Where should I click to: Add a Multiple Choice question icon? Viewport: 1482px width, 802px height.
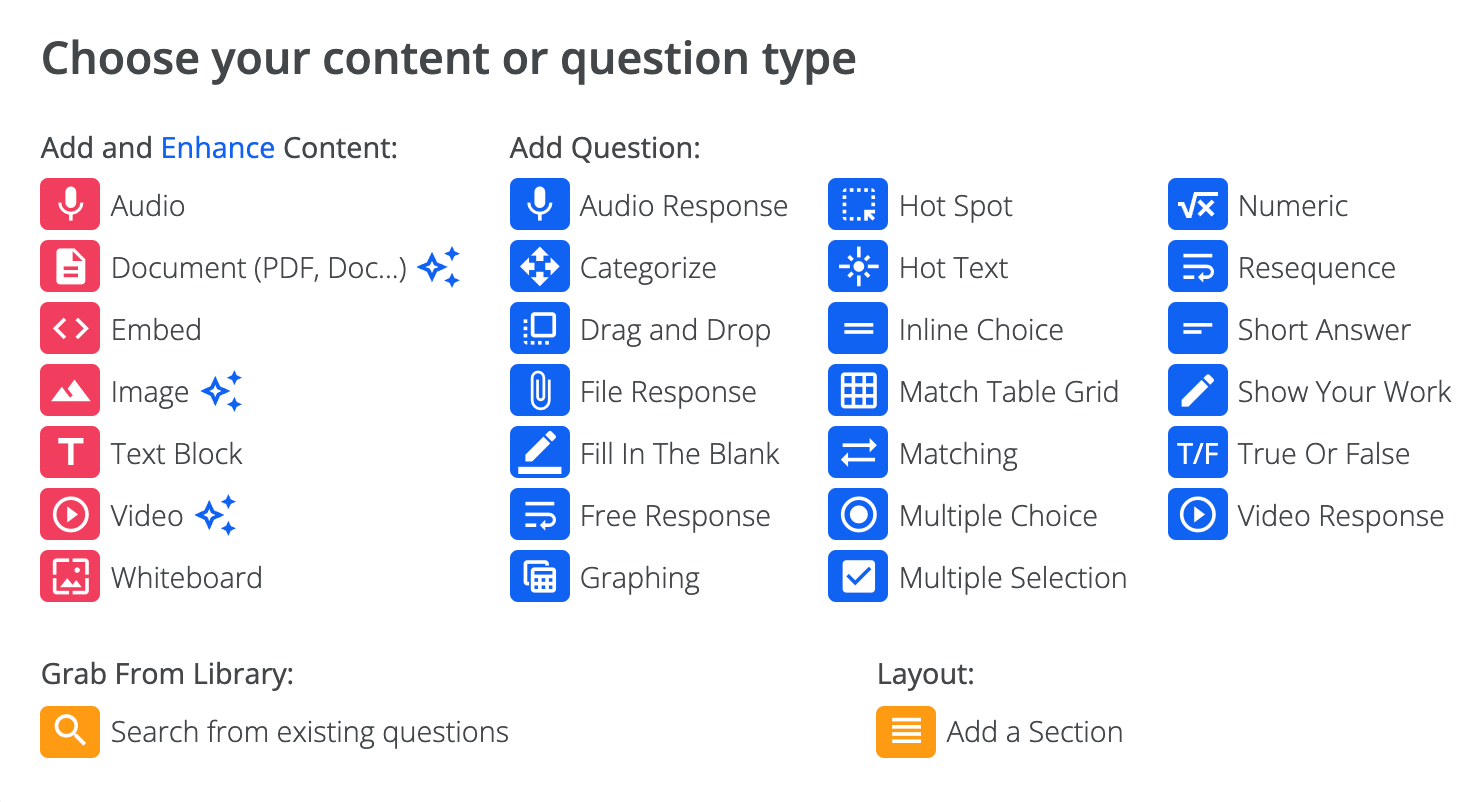pos(858,516)
